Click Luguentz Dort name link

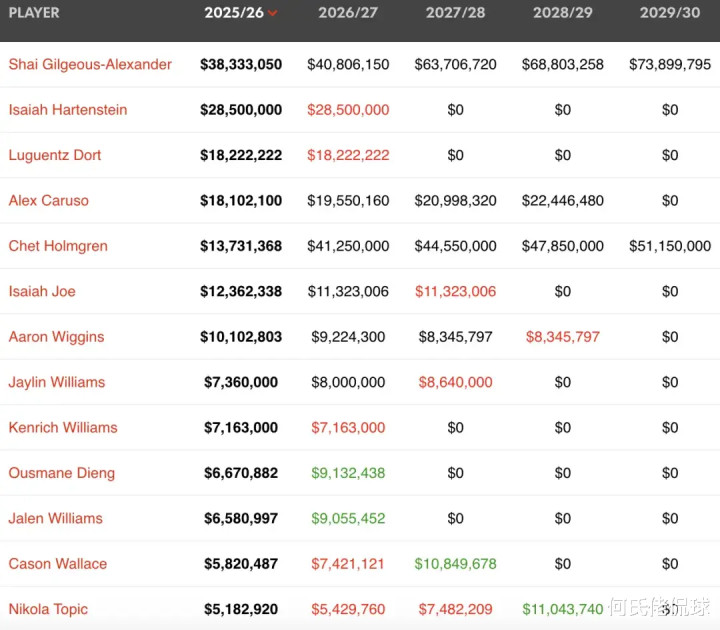click(55, 155)
